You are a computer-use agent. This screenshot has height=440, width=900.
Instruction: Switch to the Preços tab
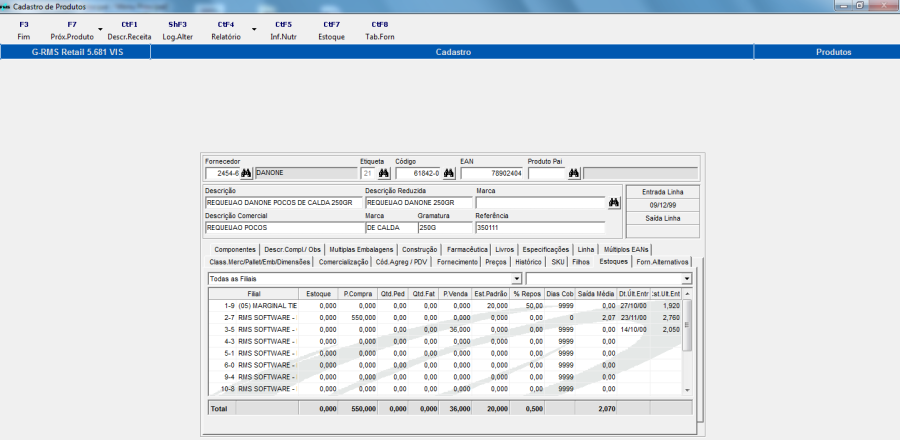(x=496, y=262)
